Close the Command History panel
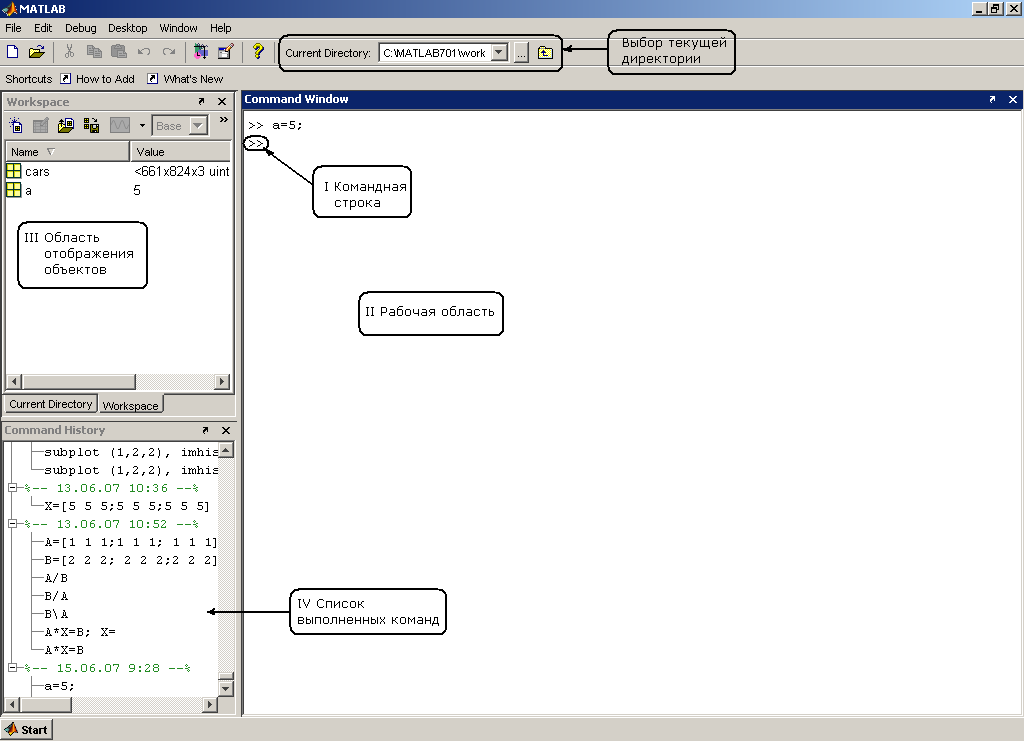This screenshot has width=1024, height=742. pos(226,430)
